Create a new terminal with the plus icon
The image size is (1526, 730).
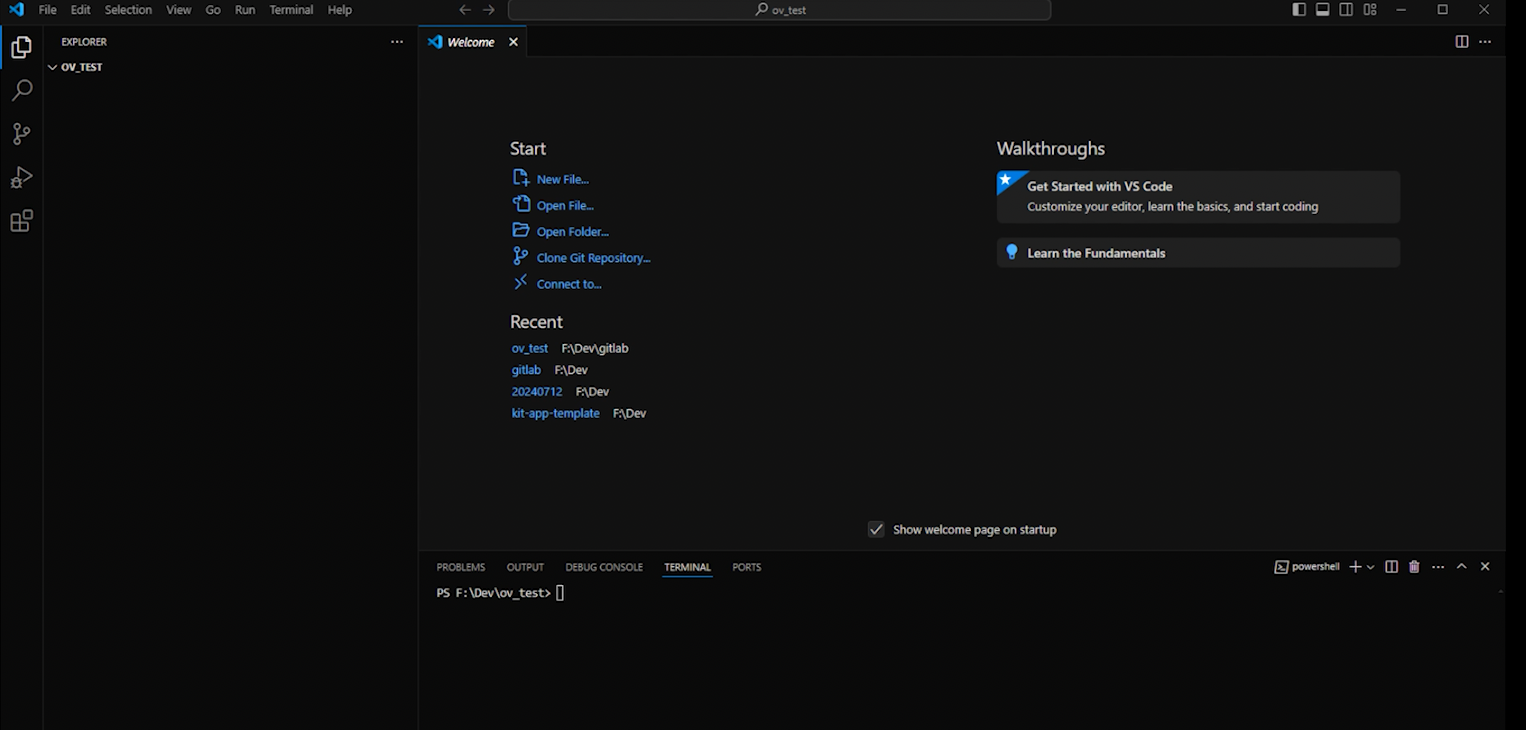click(1354, 566)
